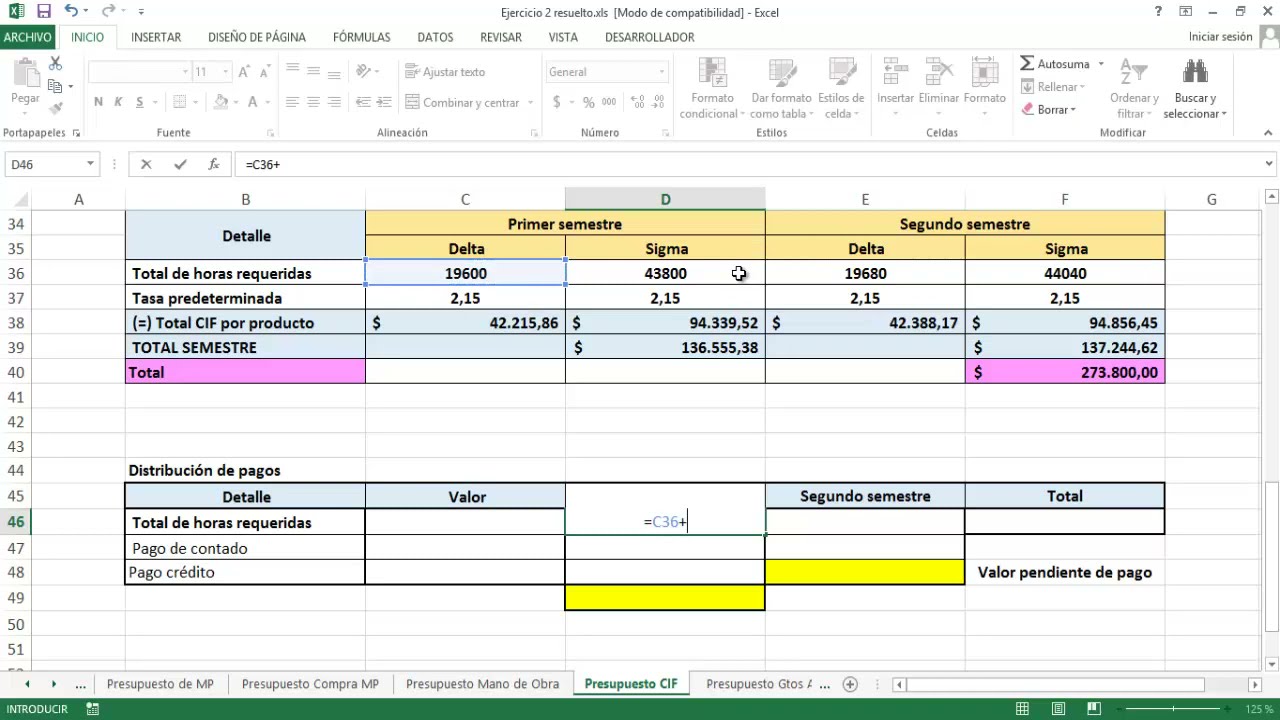Expand the Autosuma dropdown arrow
The height and width of the screenshot is (720, 1280).
tap(1101, 64)
